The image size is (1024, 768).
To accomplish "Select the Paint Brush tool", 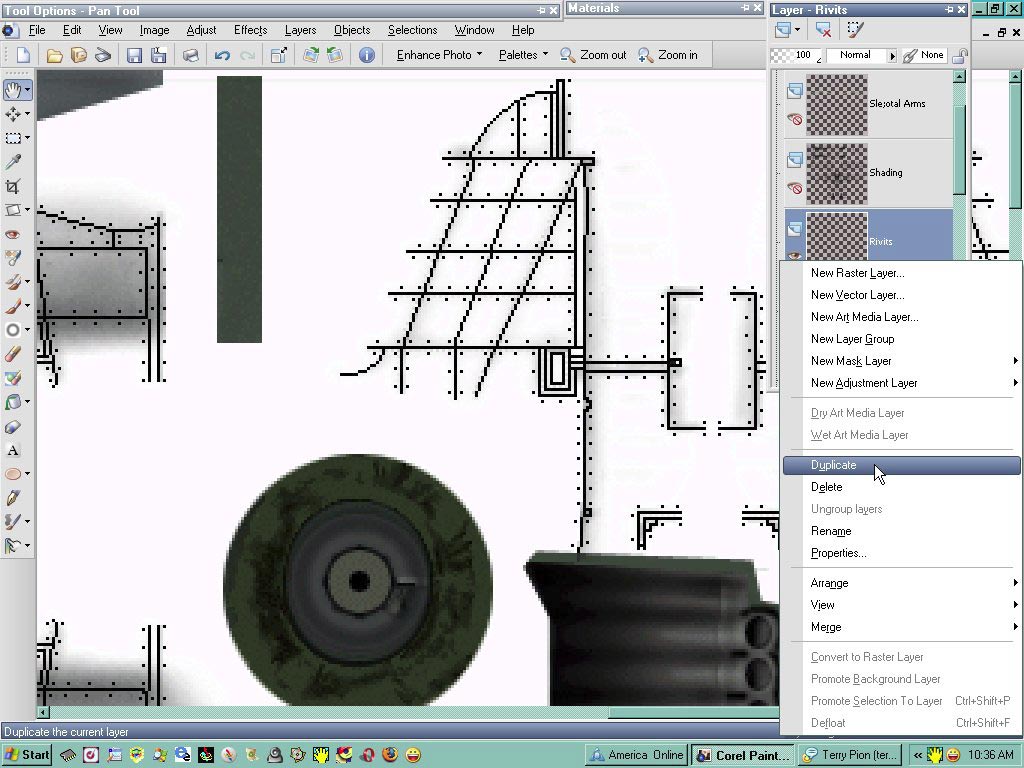I will tap(13, 306).
